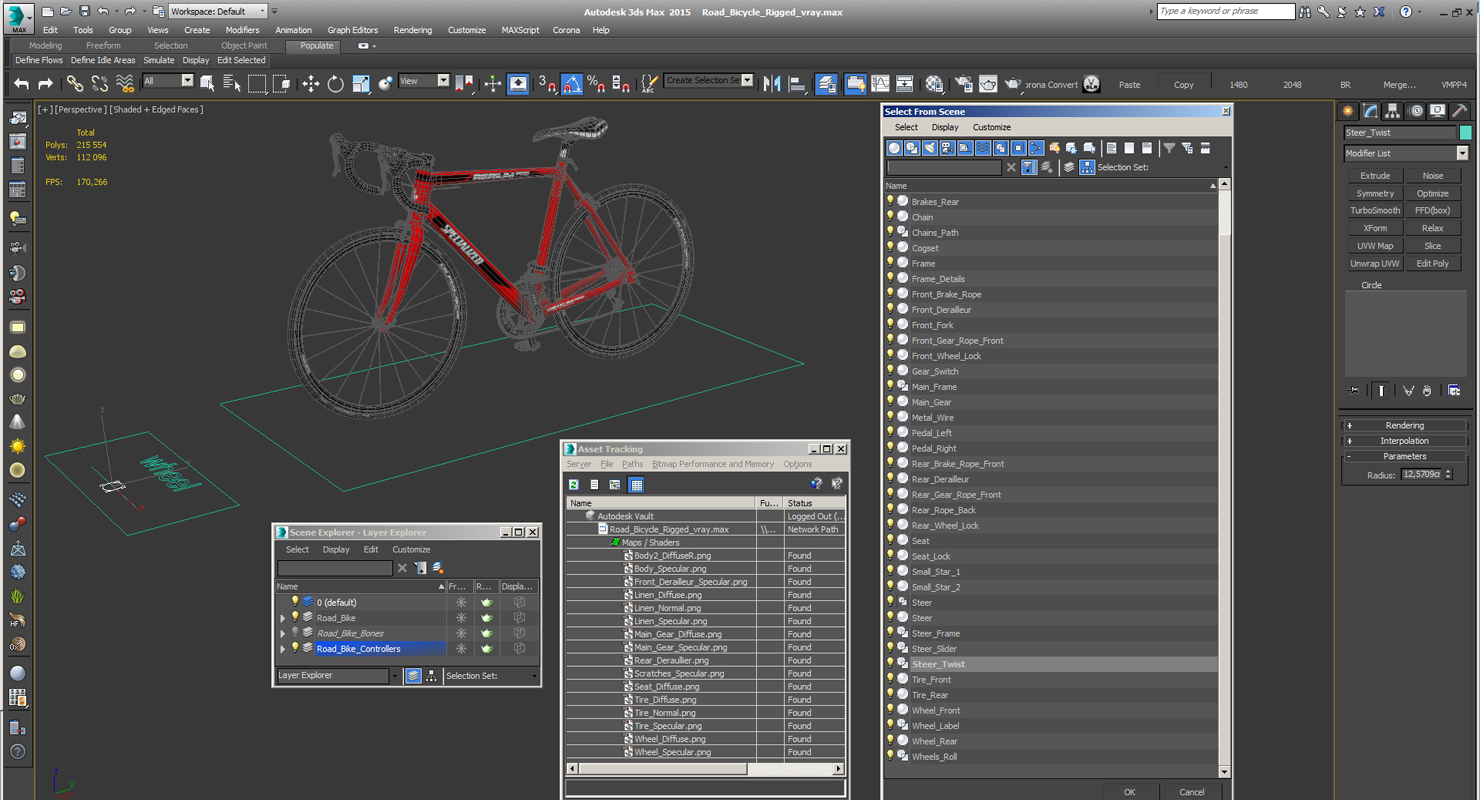Open the Modifiers menu

242,30
